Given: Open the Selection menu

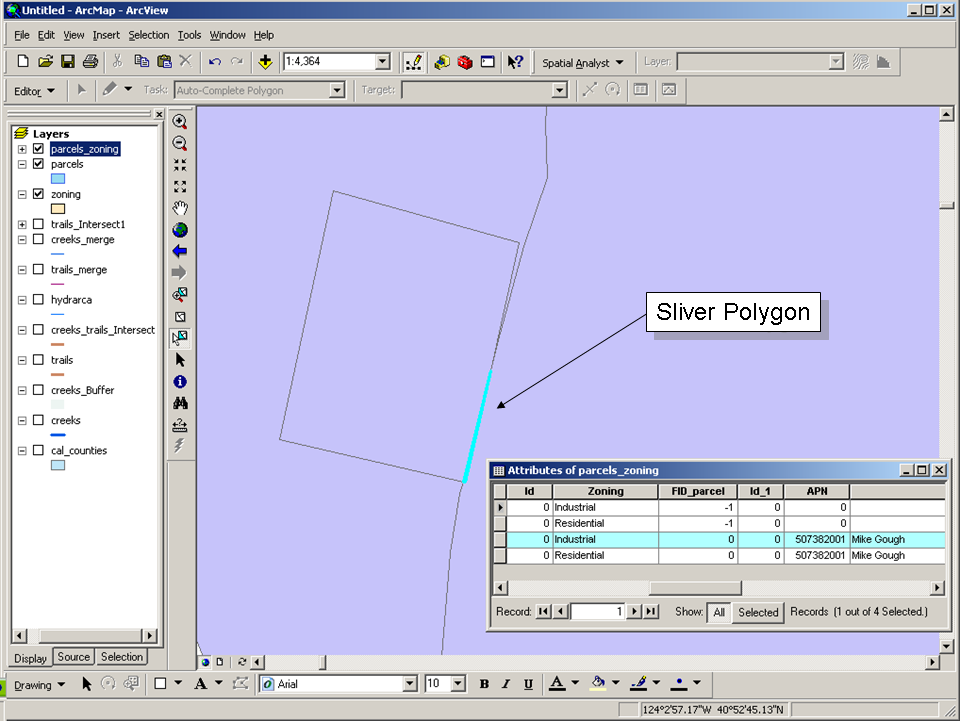Looking at the screenshot, I should pyautogui.click(x=149, y=35).
